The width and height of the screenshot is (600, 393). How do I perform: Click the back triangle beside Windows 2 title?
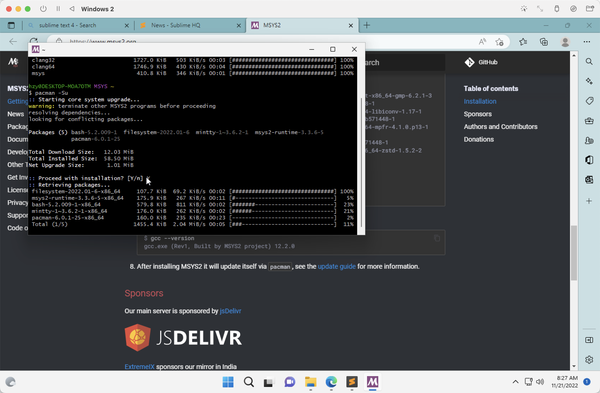pos(72,9)
